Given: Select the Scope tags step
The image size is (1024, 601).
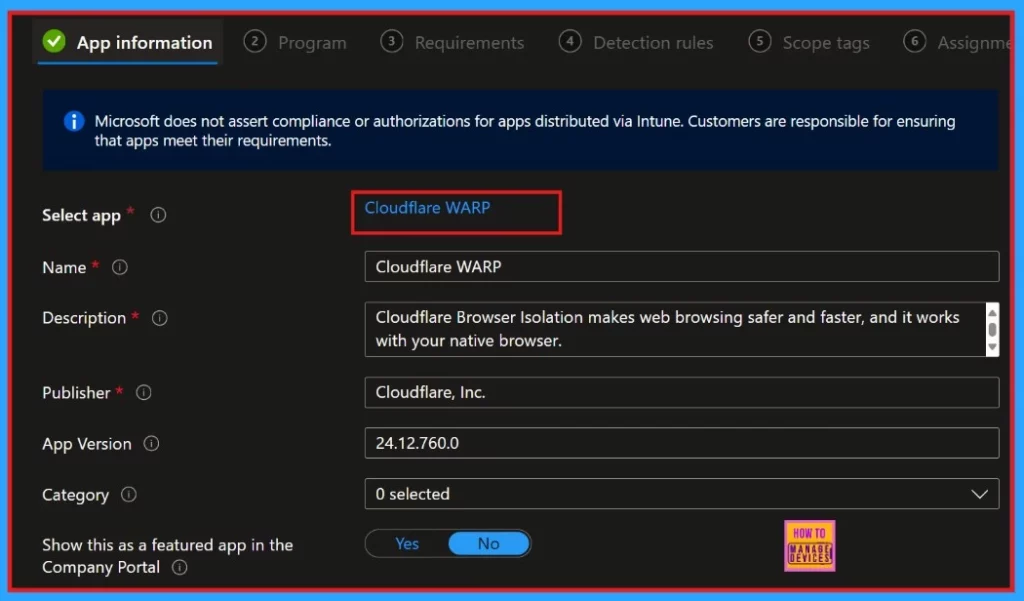Looking at the screenshot, I should (809, 42).
